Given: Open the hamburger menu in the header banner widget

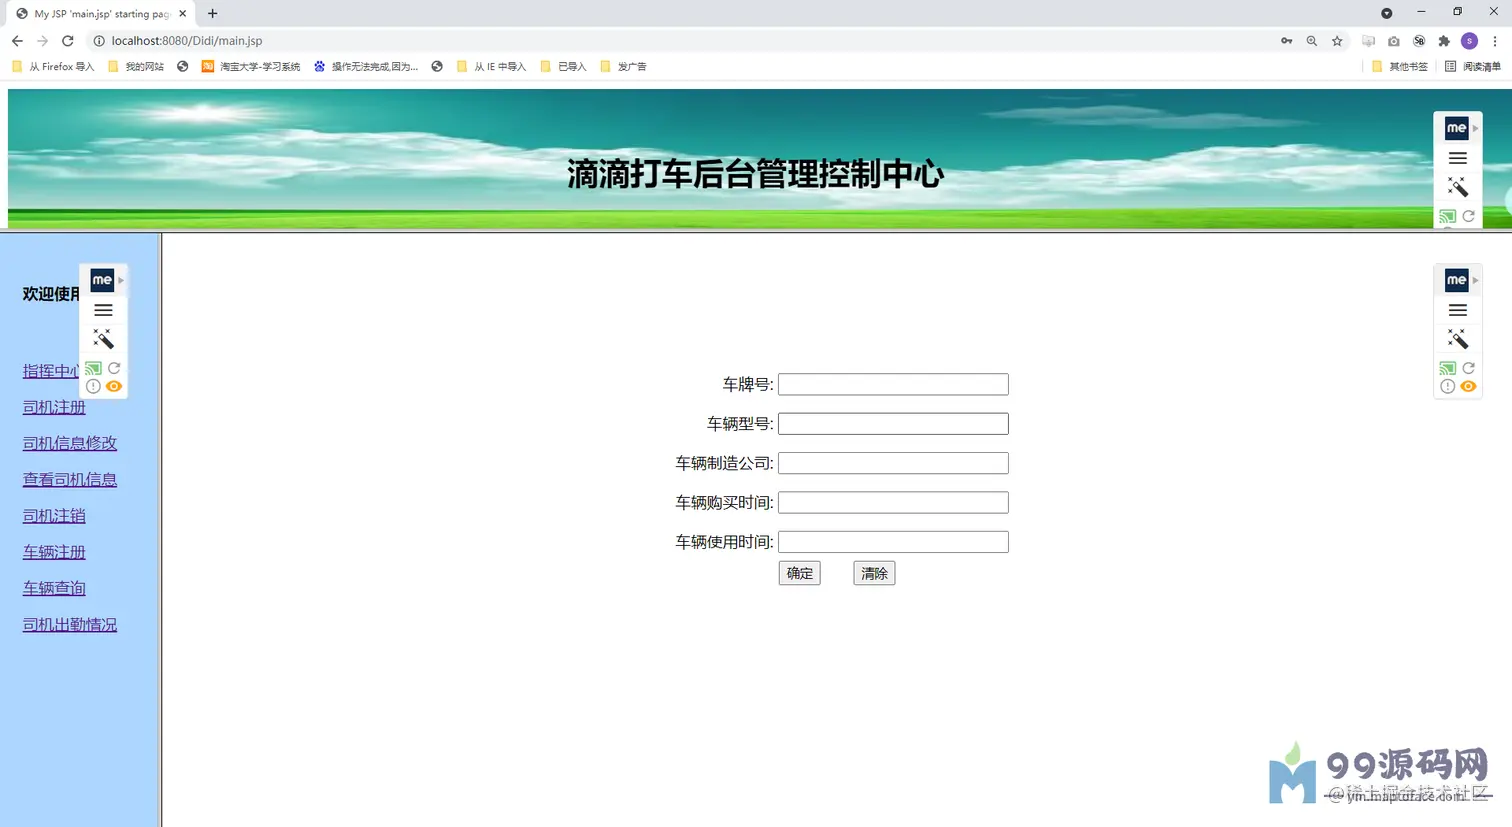Looking at the screenshot, I should pyautogui.click(x=1458, y=158).
